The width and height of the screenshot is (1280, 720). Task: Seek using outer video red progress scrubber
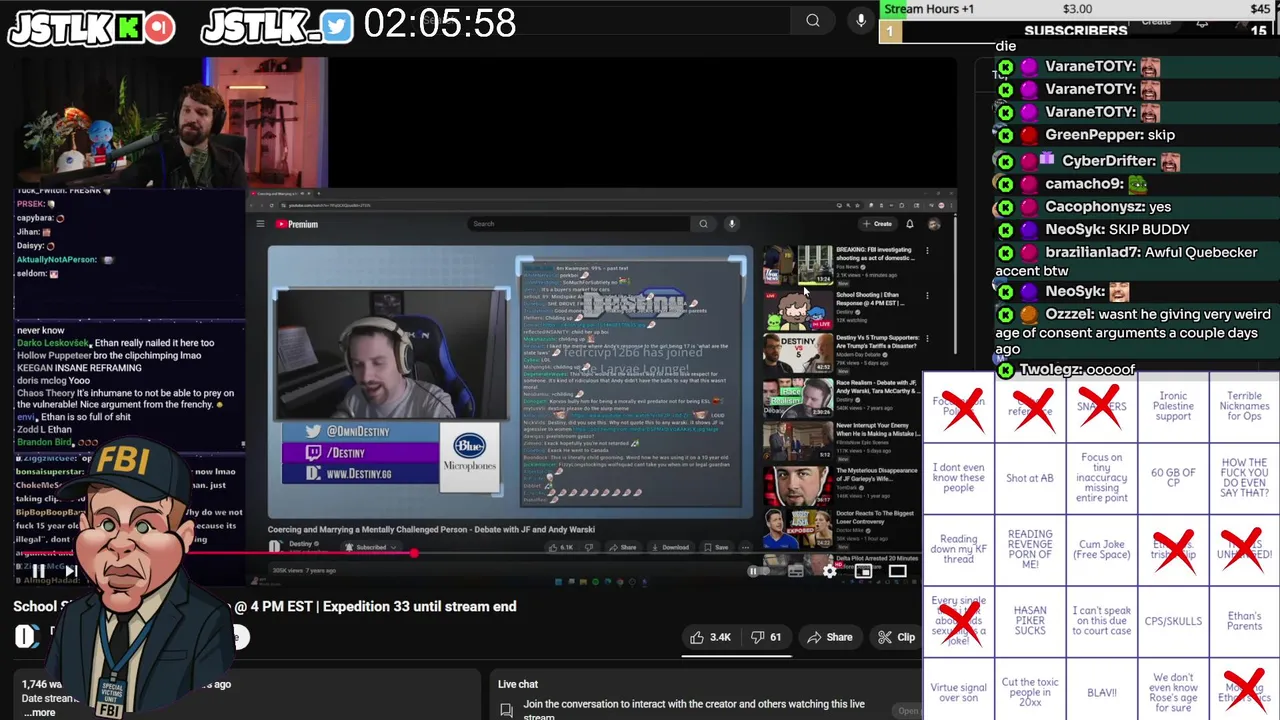[412, 552]
